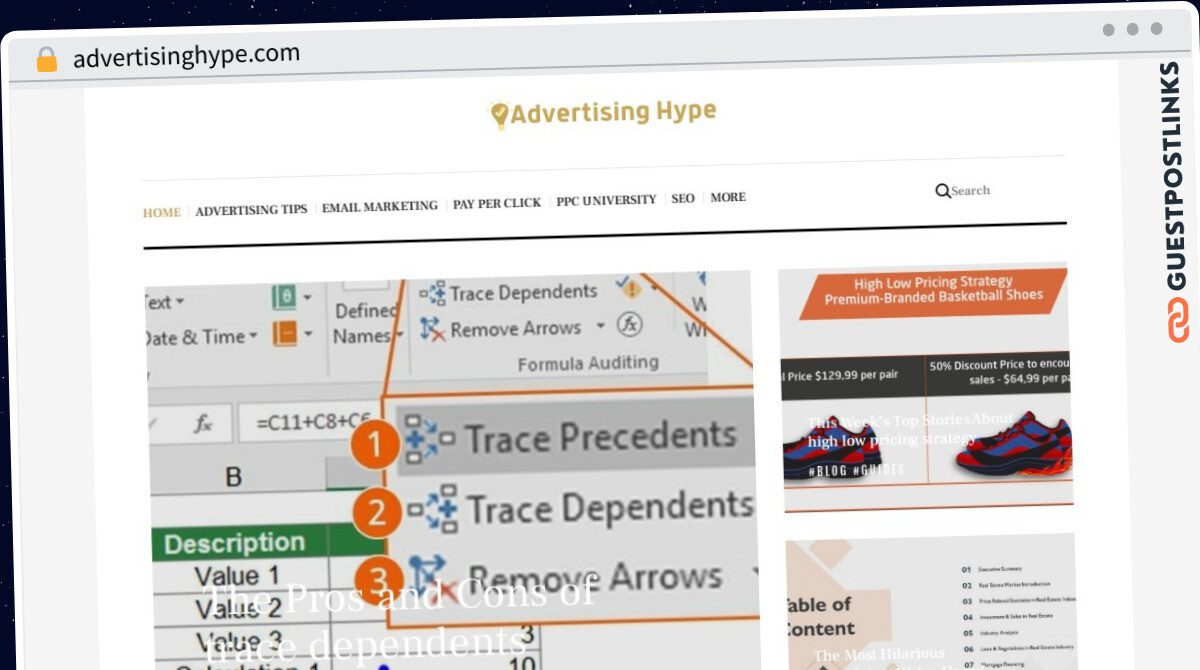Go to the HOME menu item
This screenshot has width=1200, height=670.
point(162,212)
